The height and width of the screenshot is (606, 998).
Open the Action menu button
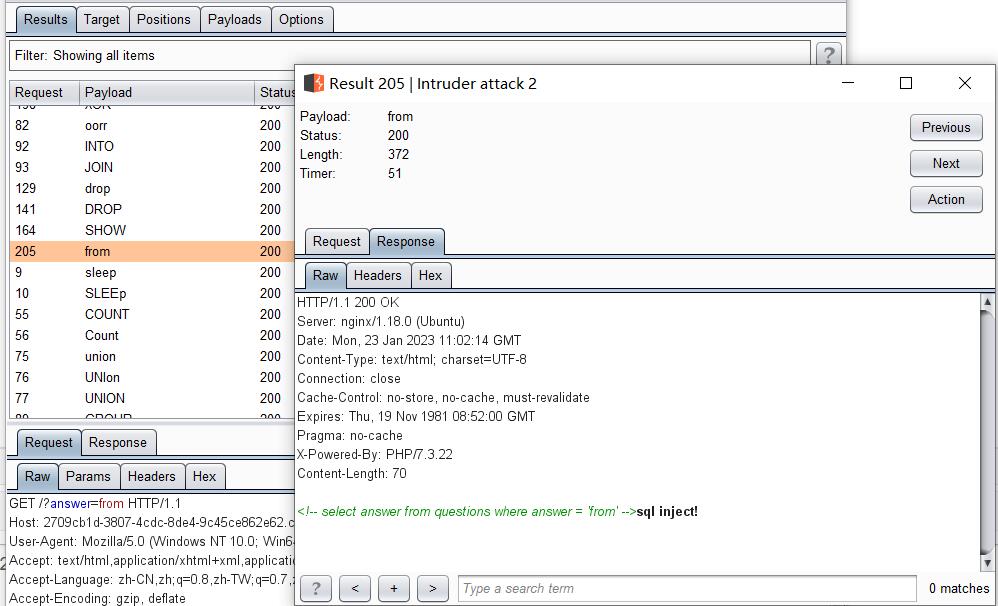tap(945, 199)
